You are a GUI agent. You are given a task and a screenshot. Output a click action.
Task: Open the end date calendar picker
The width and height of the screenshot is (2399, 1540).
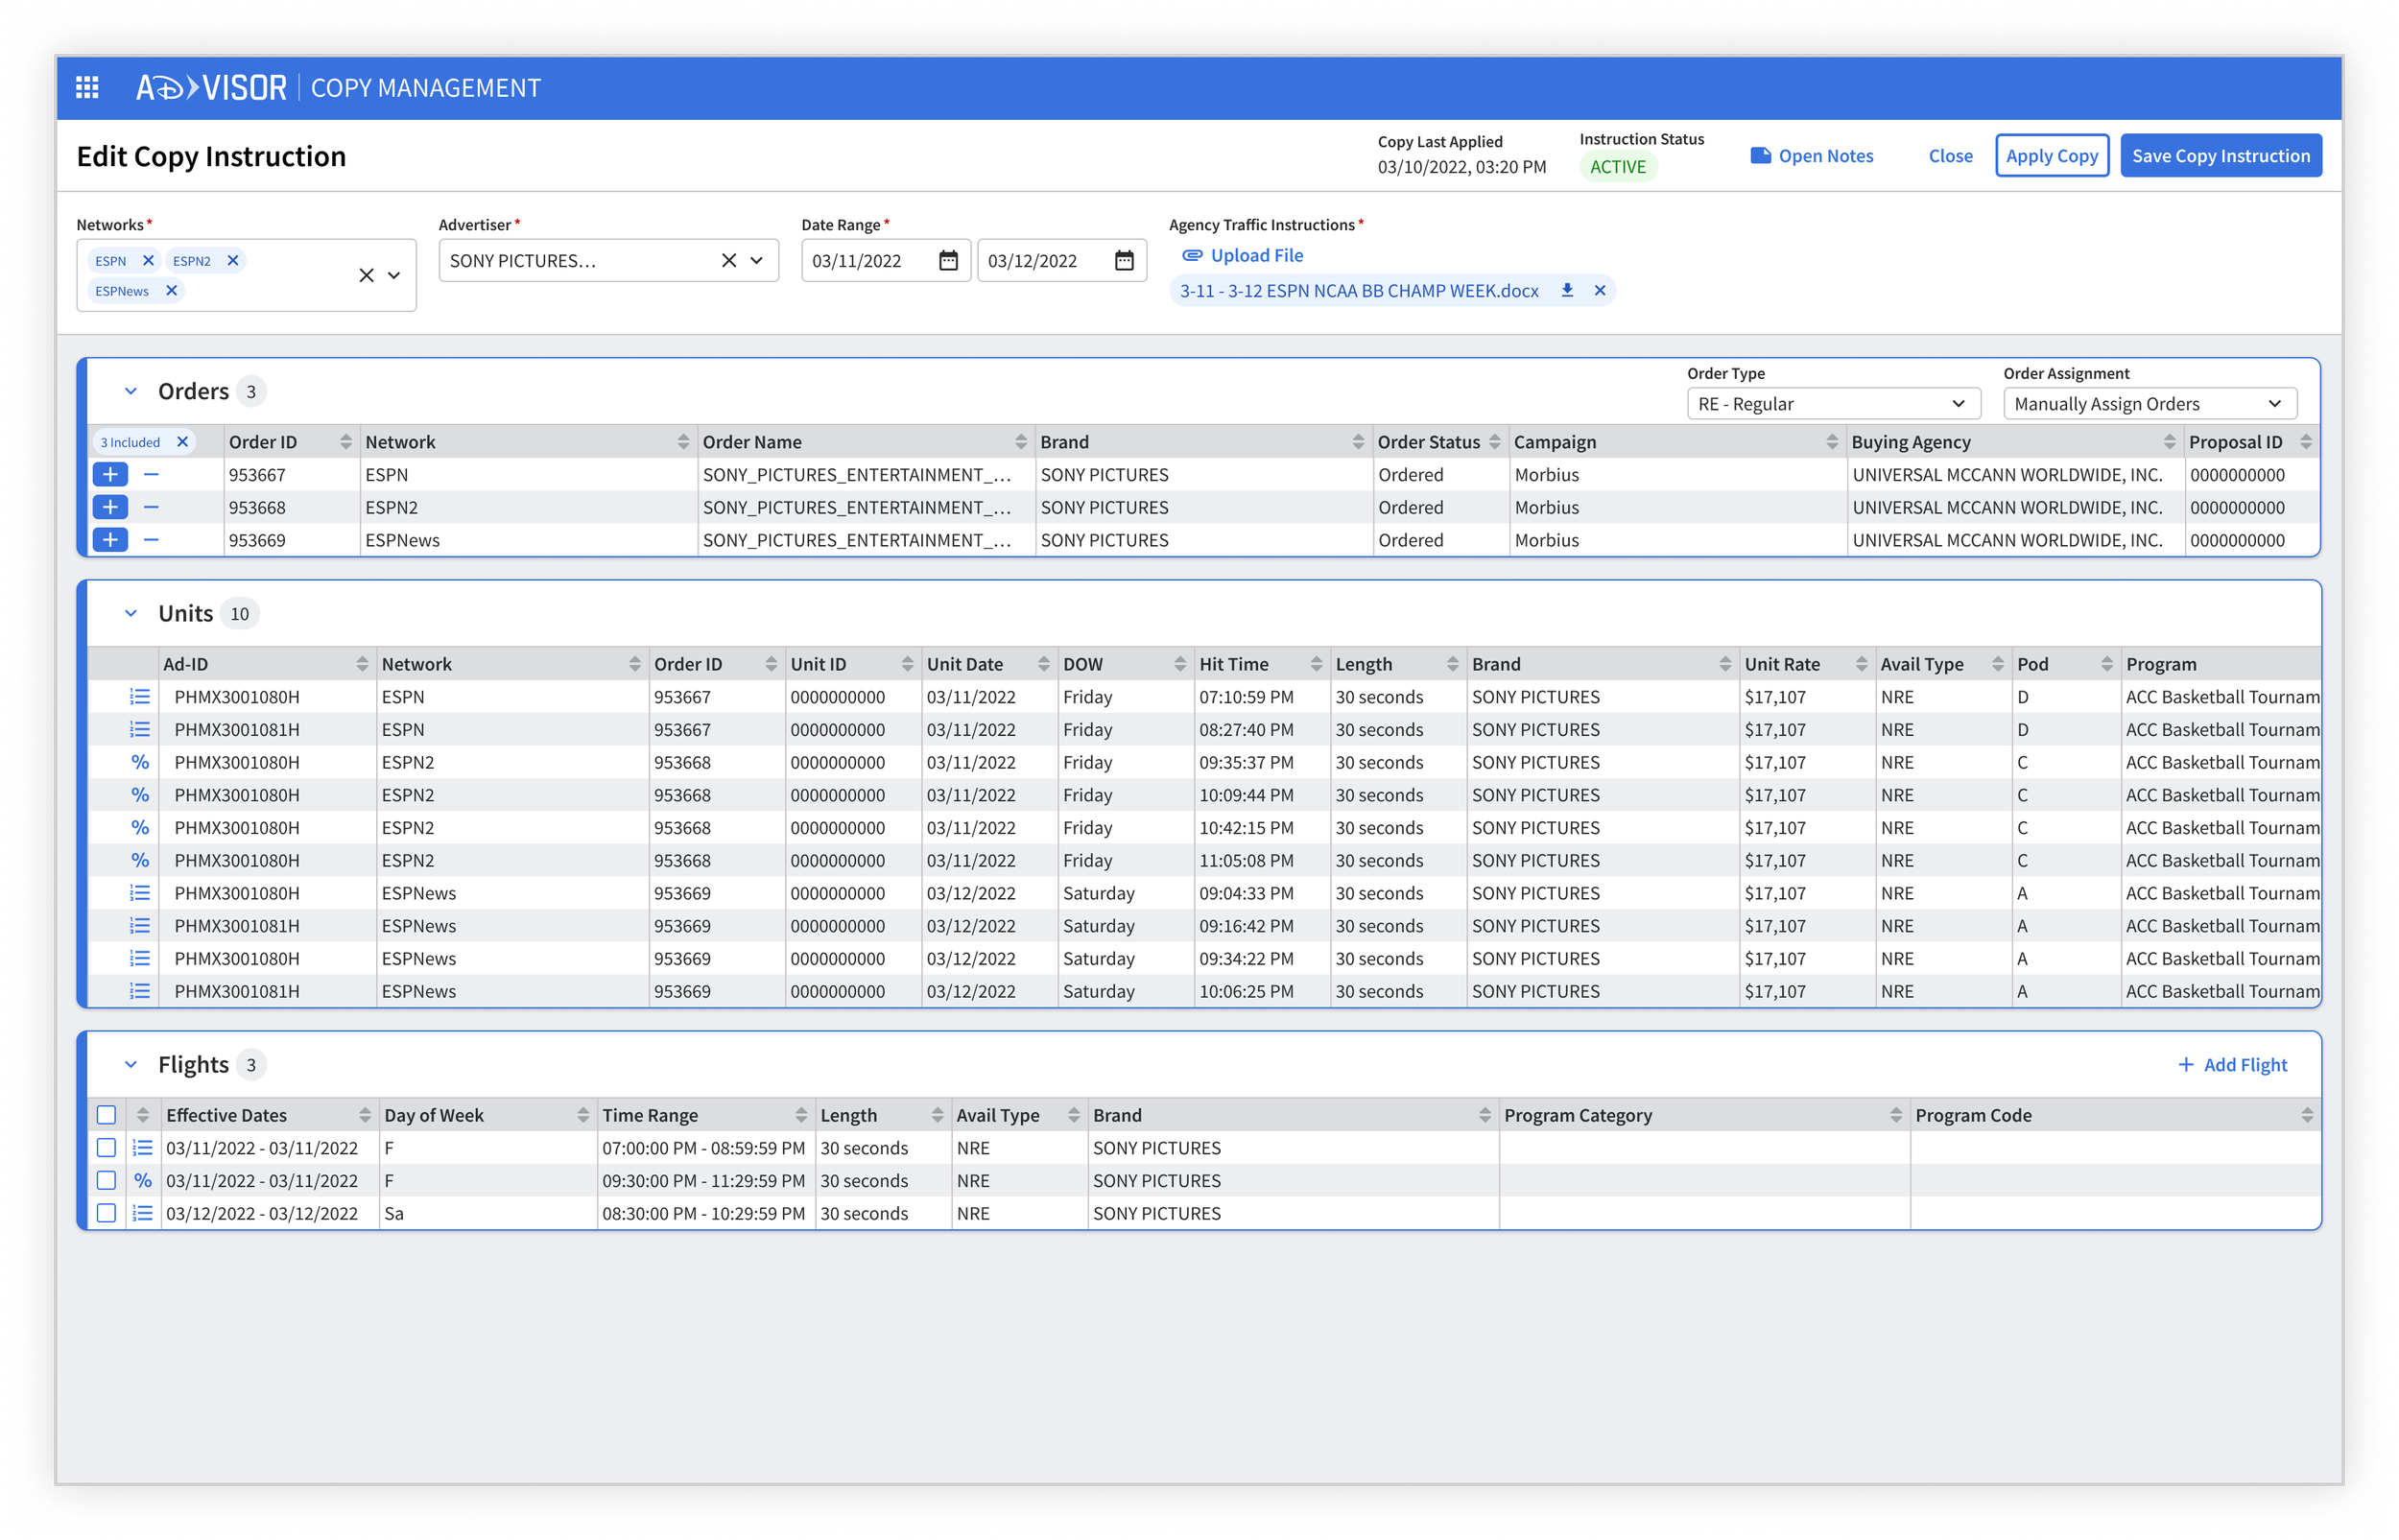pyautogui.click(x=1124, y=261)
